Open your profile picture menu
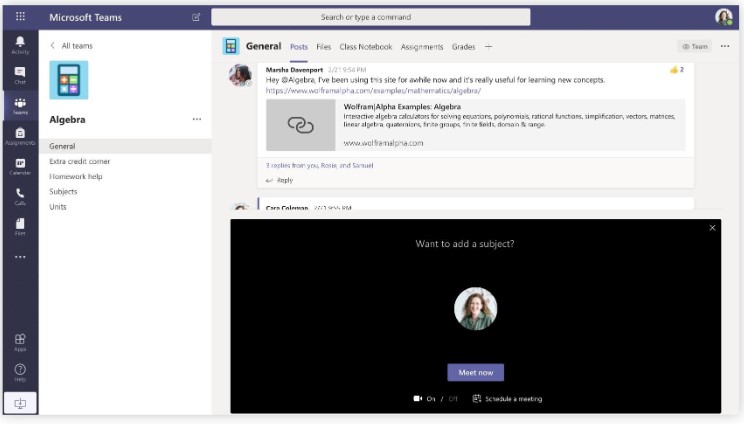This screenshot has height=424, width=744. point(724,17)
